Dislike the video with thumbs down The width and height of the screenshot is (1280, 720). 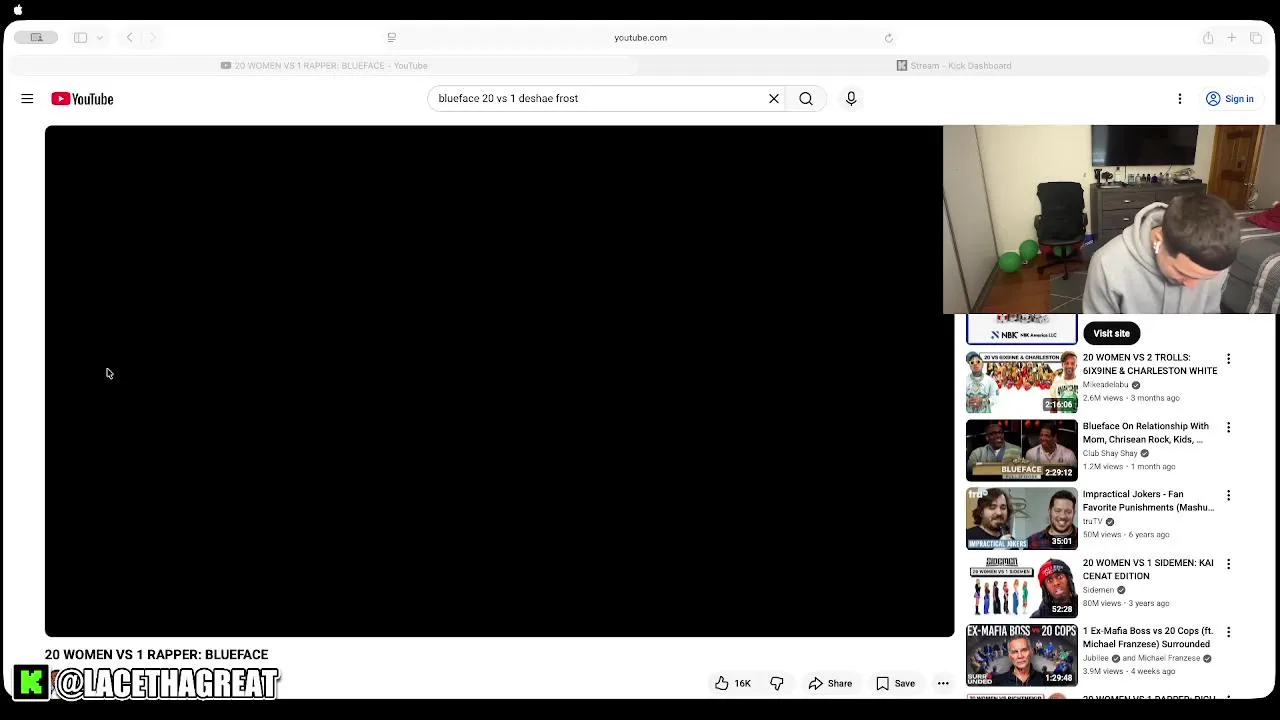777,684
